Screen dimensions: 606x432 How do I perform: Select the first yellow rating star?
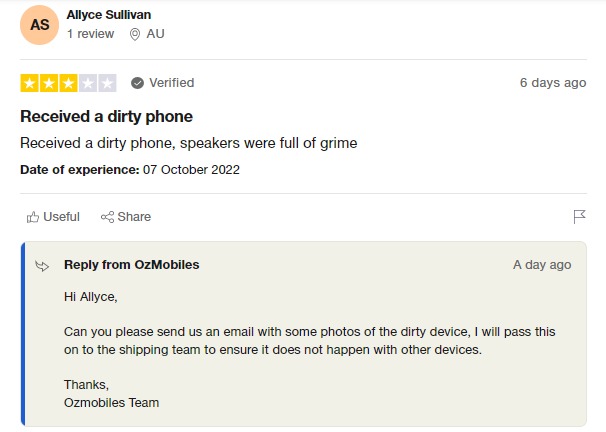29,83
